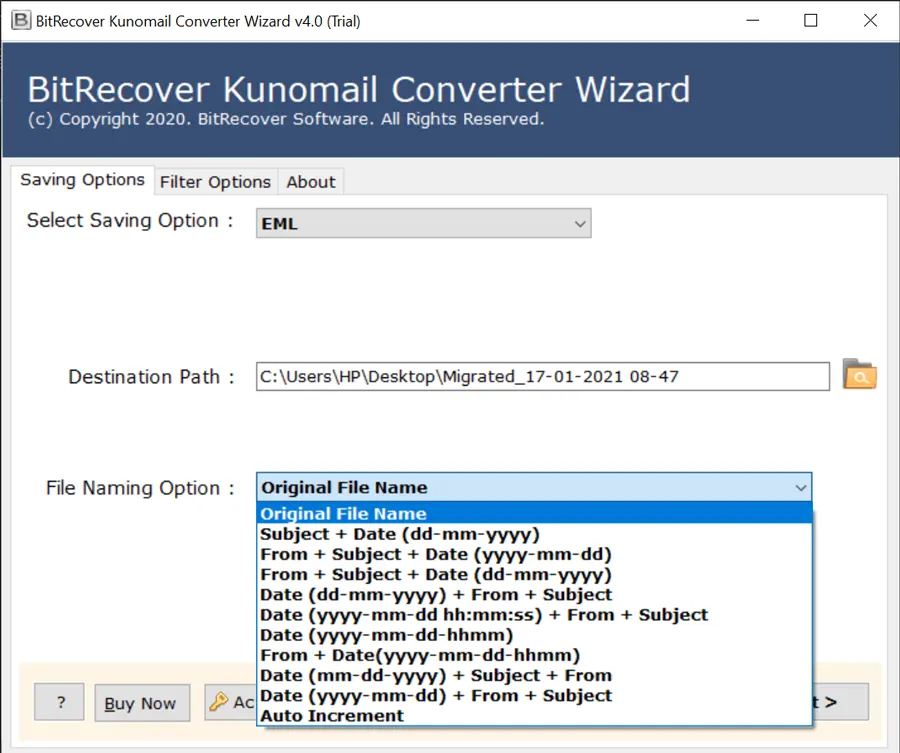This screenshot has width=900, height=753.
Task: Maximize the Converter Wizard window
Action: [x=810, y=21]
